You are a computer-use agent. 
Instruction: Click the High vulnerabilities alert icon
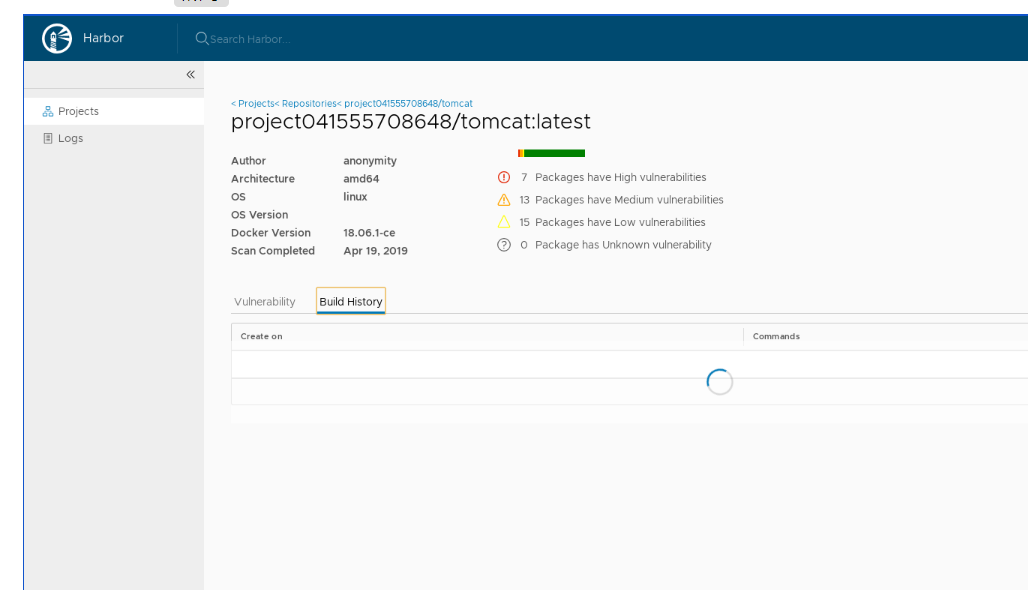(503, 177)
